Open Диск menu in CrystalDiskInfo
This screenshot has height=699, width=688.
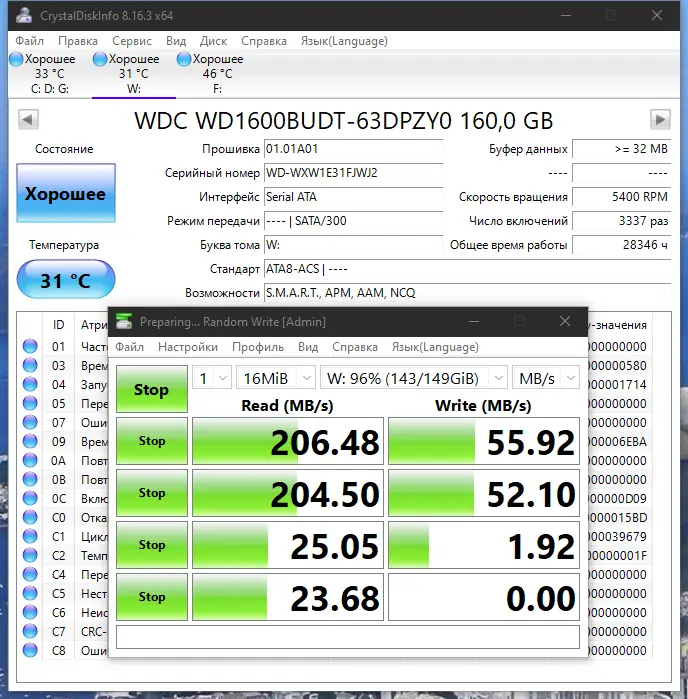[x=213, y=41]
